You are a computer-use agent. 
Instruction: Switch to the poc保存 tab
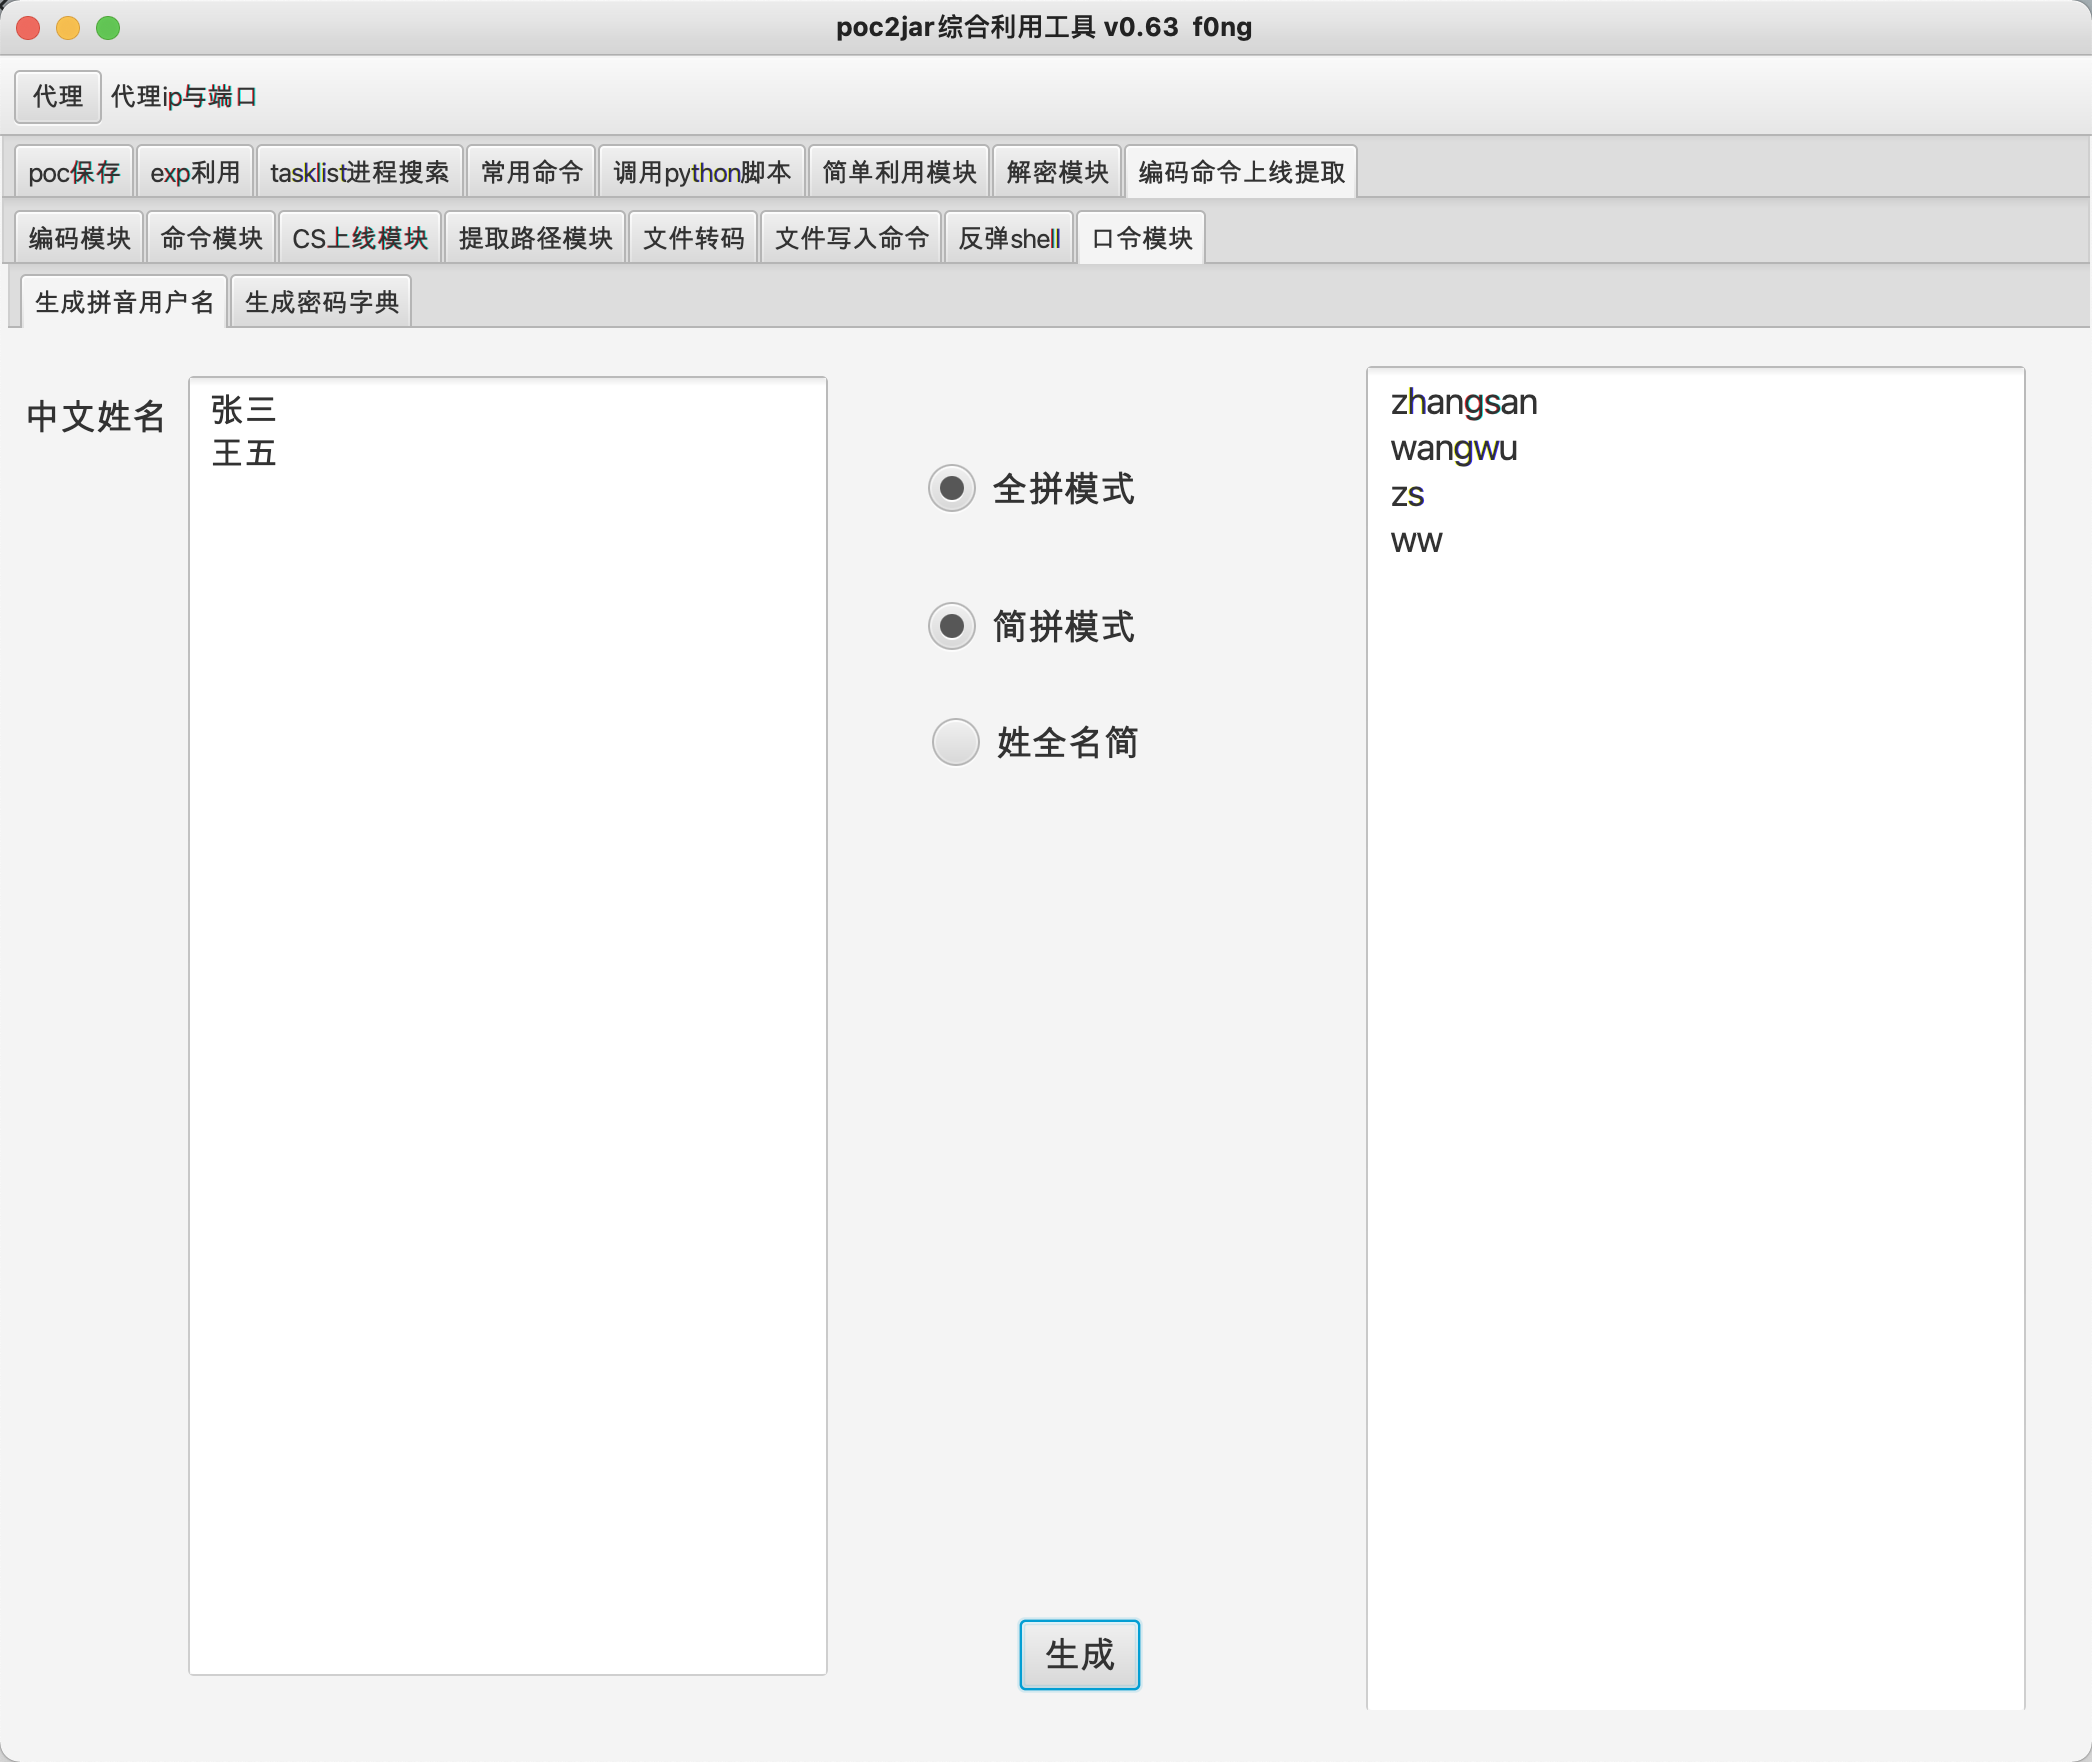(x=74, y=173)
